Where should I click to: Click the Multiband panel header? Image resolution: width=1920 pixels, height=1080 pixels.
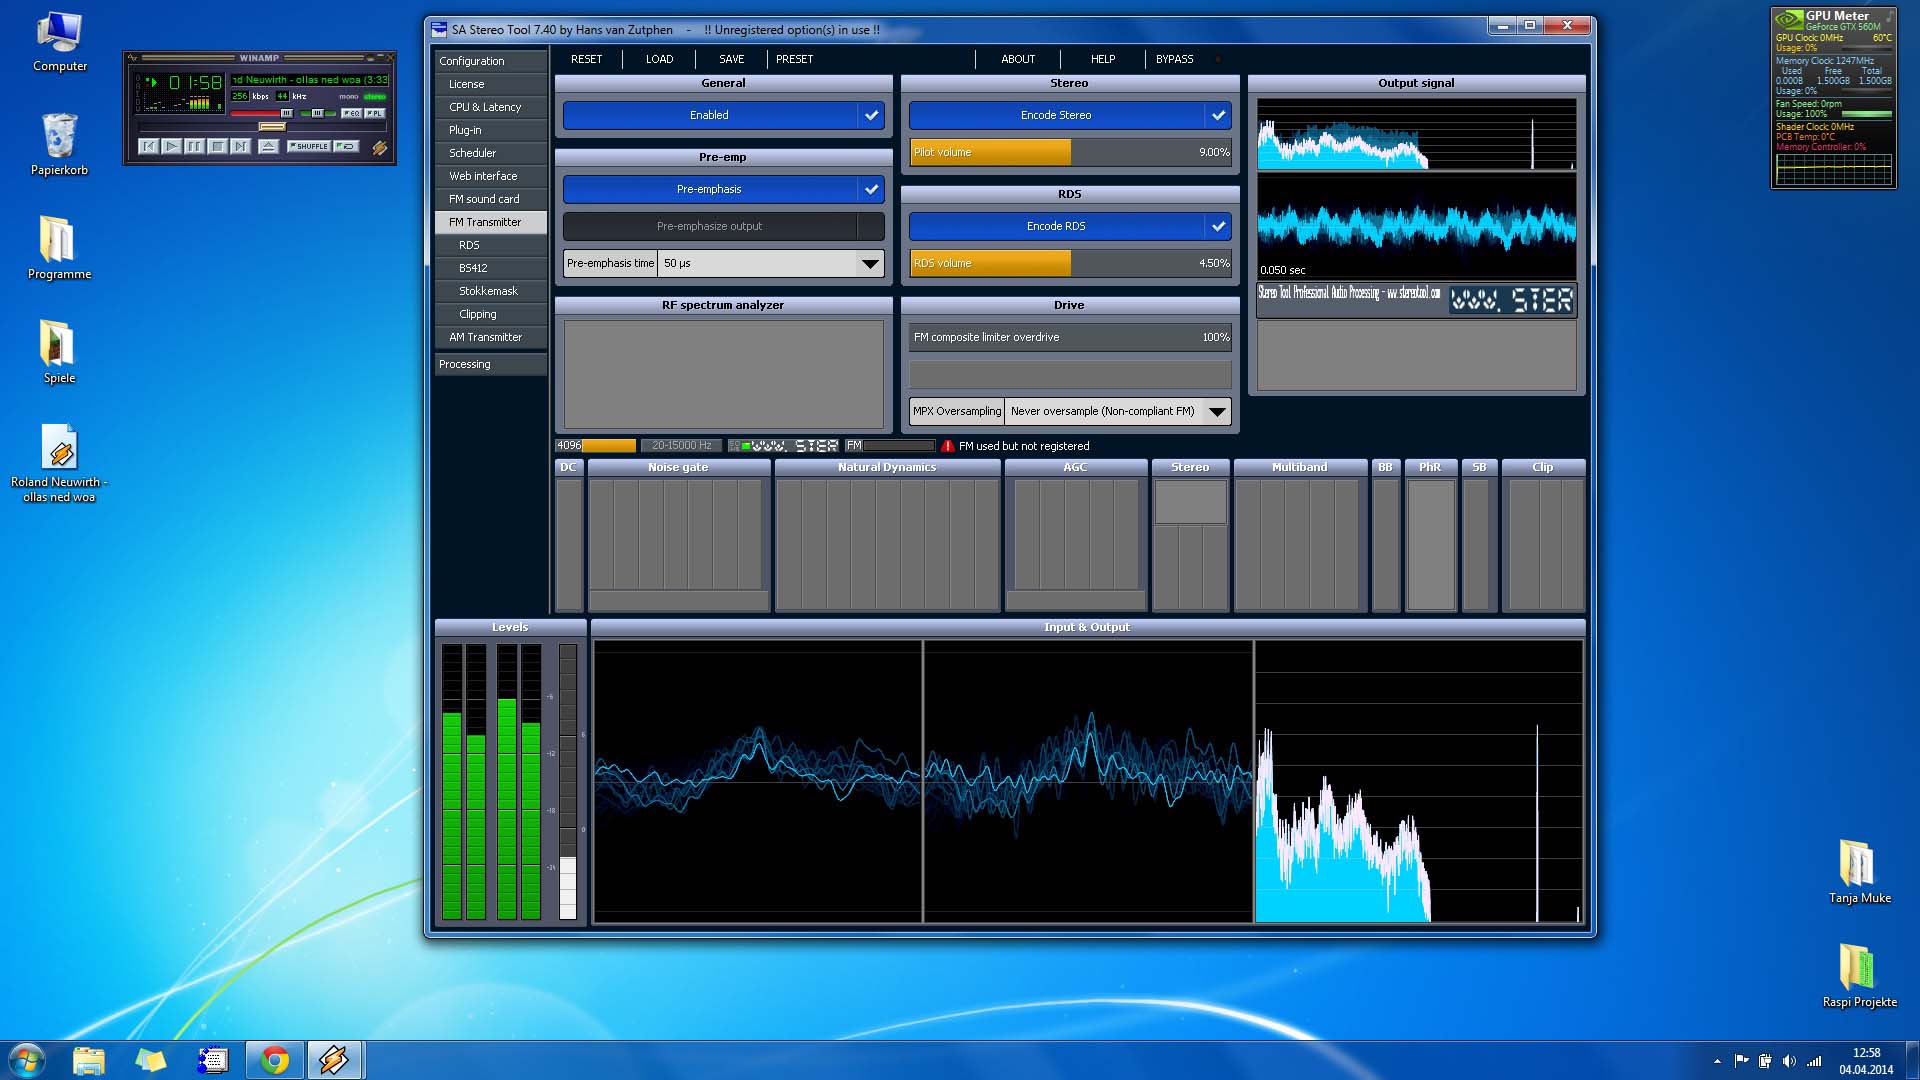pyautogui.click(x=1300, y=467)
